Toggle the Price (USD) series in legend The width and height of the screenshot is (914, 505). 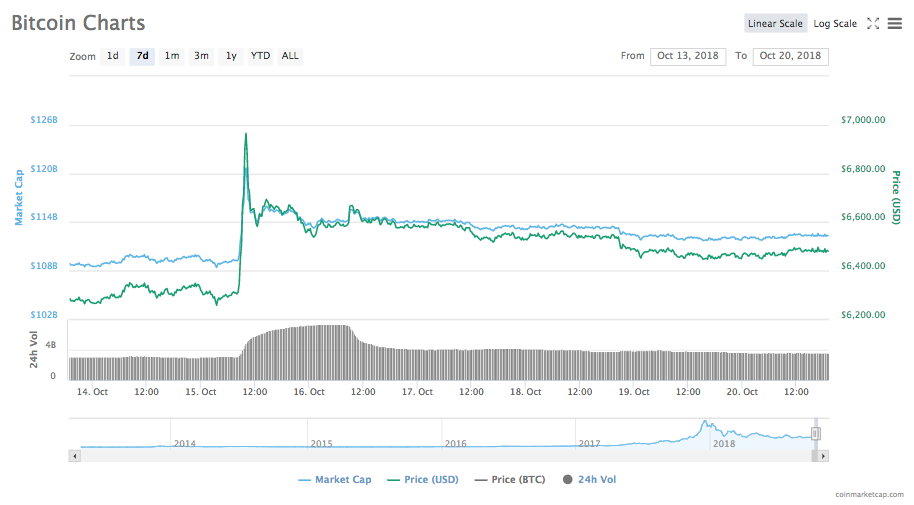coord(423,479)
